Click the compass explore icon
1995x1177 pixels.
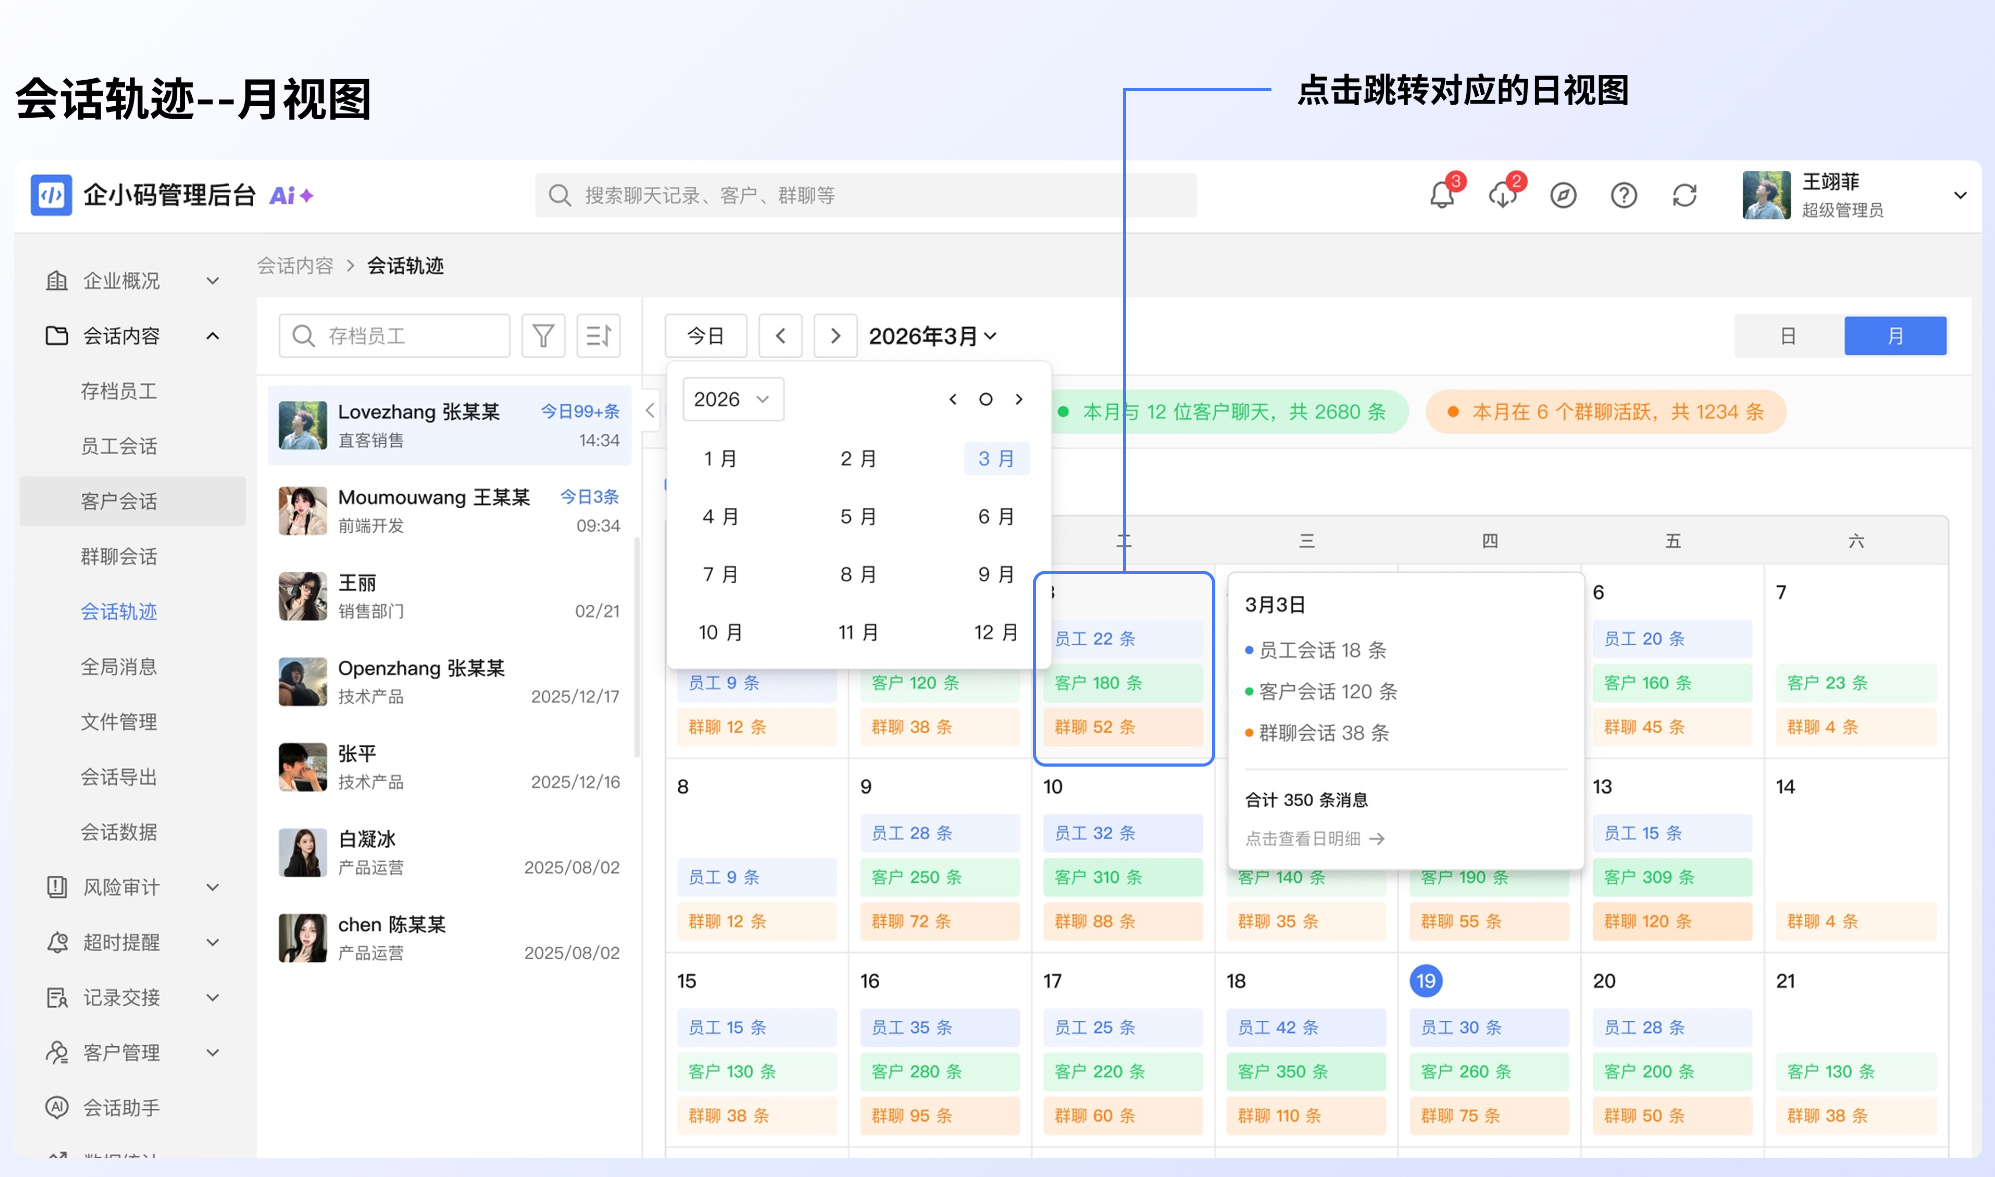[x=1563, y=195]
